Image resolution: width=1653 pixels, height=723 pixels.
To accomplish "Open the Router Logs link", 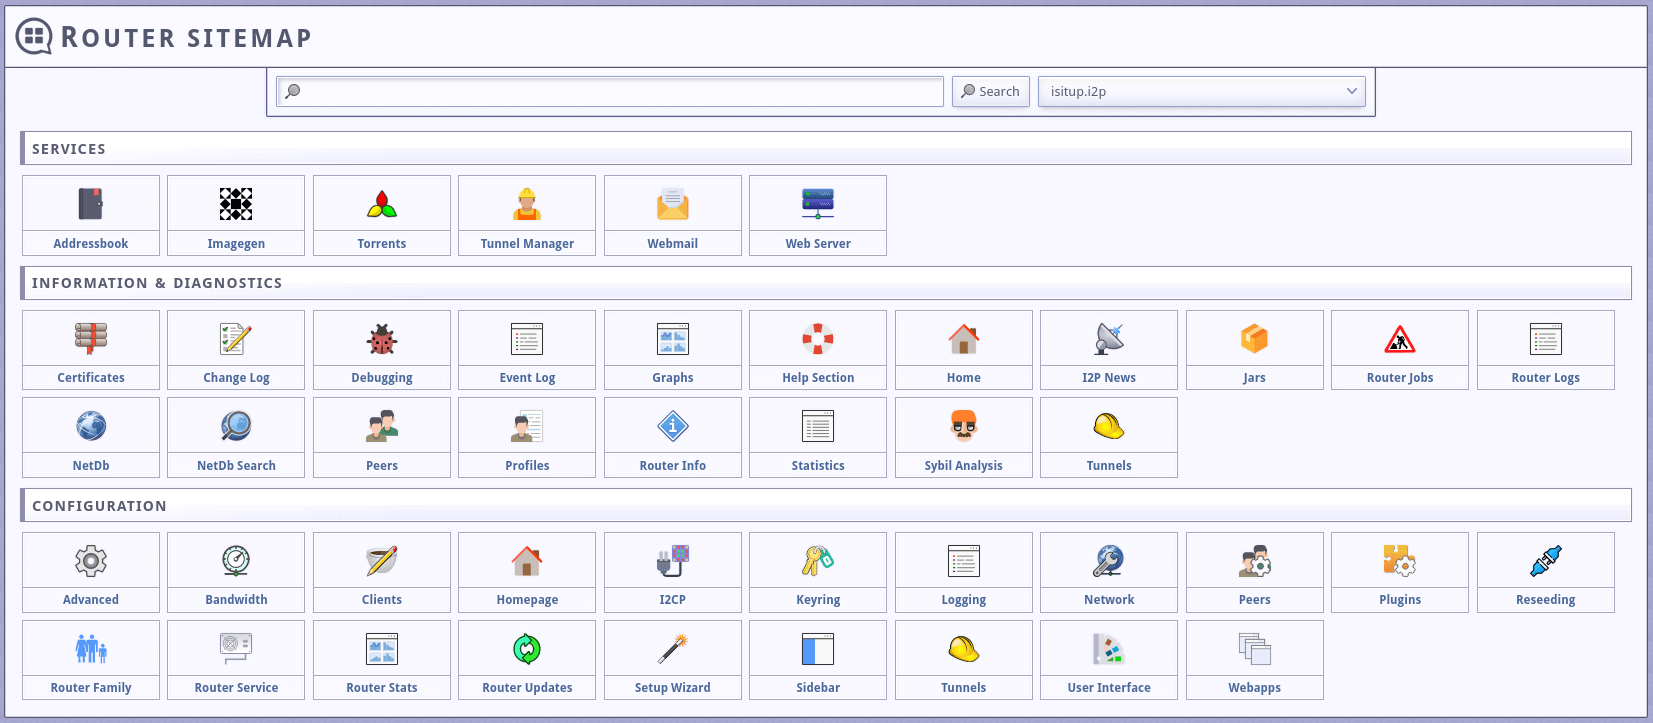I will 1545,377.
